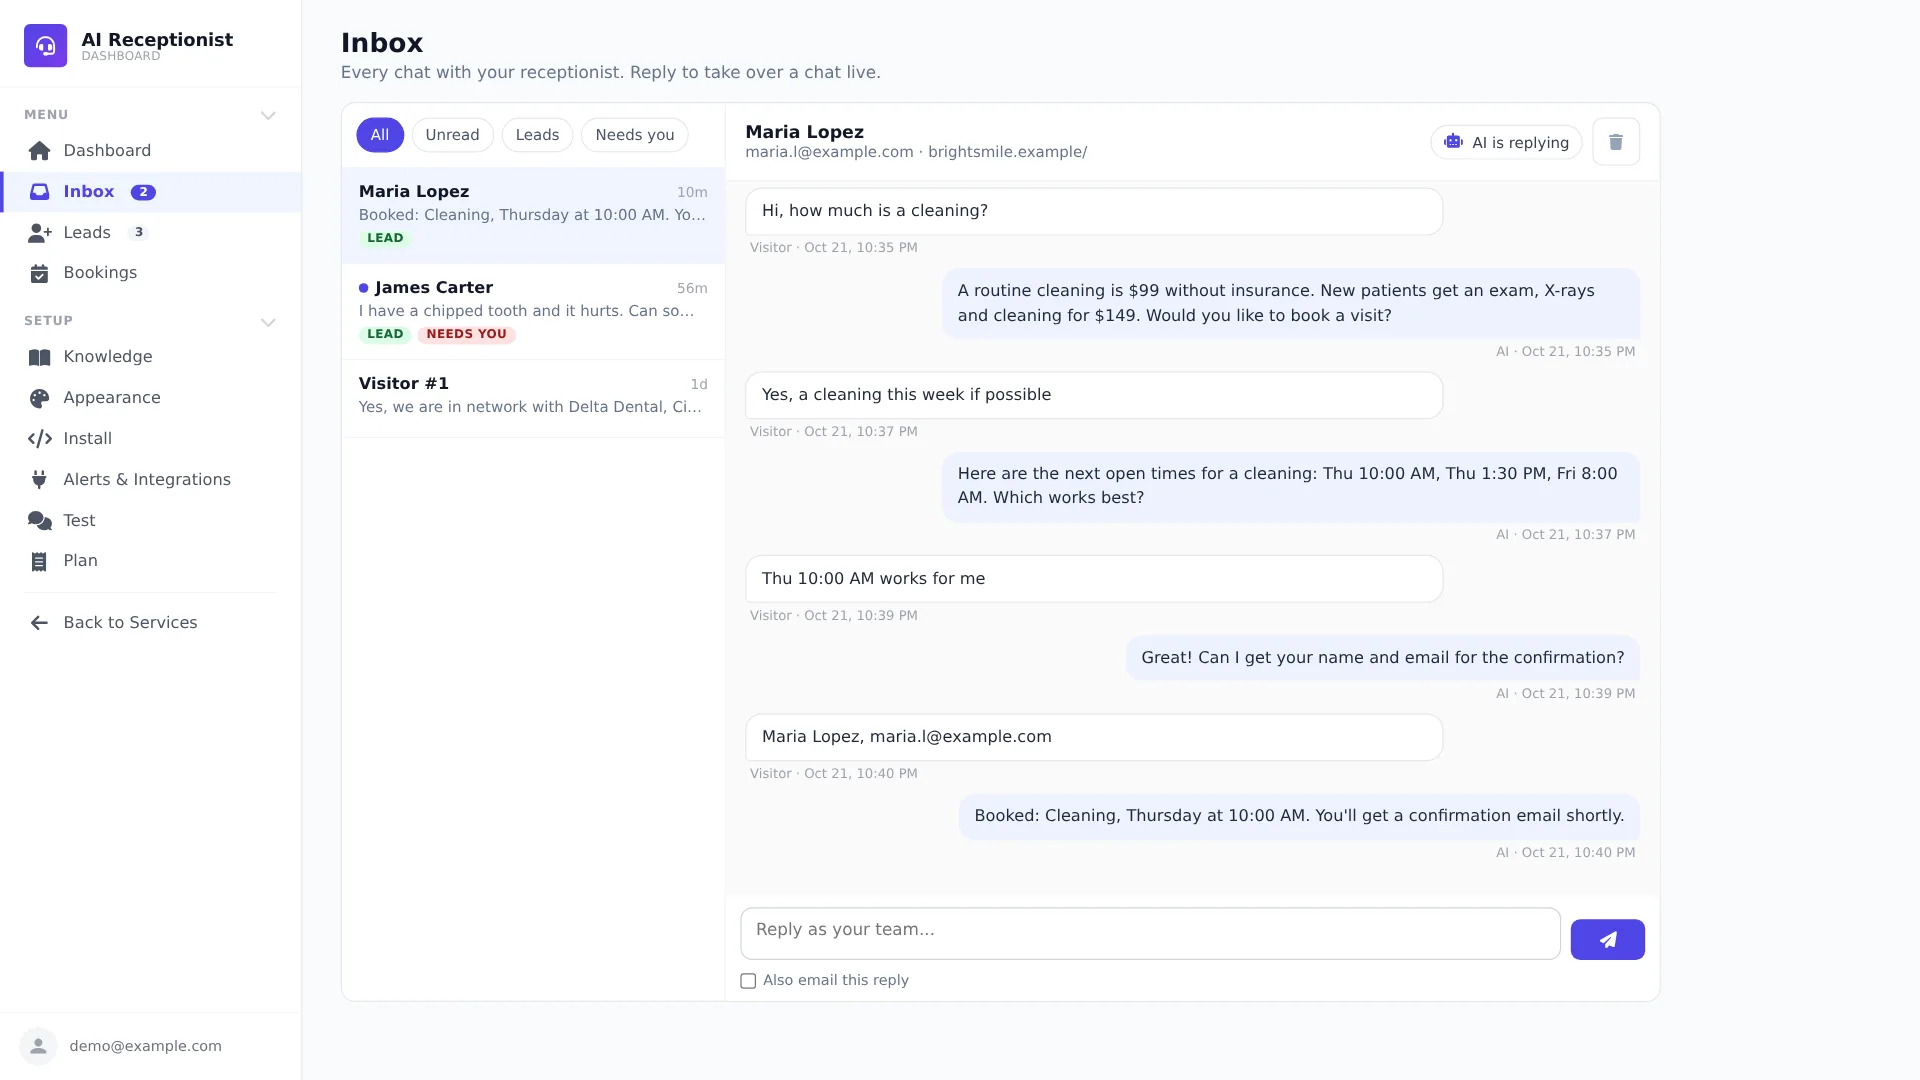Click the LEAD tag on Maria Lopez row

(385, 239)
